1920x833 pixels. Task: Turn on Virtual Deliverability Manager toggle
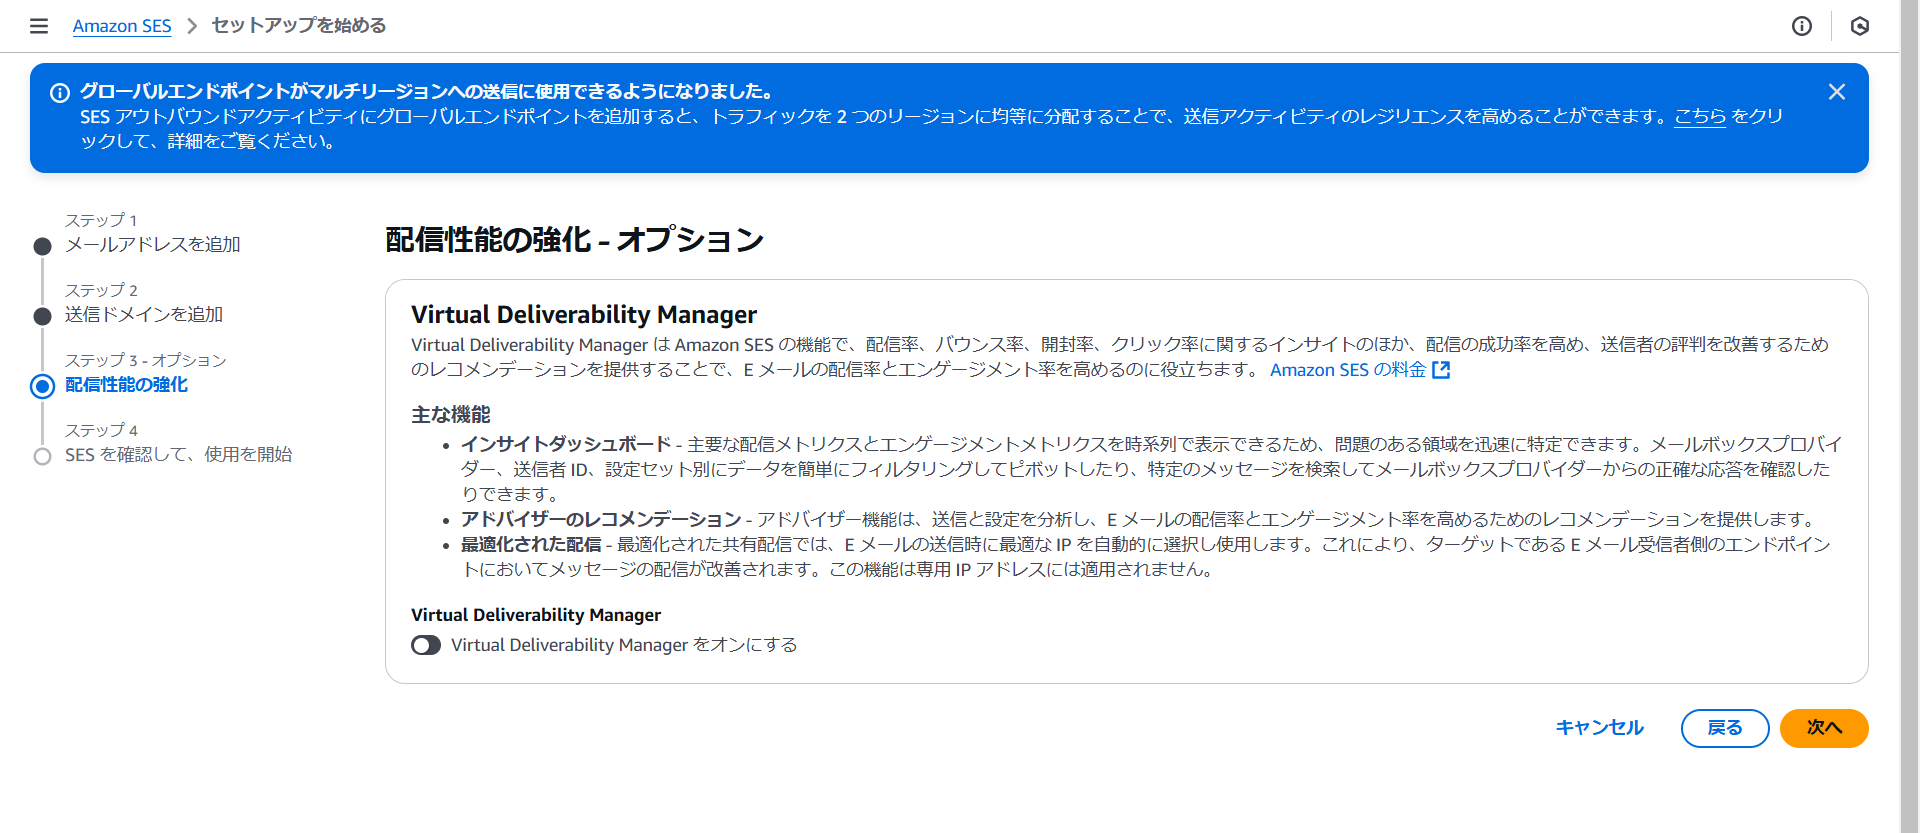(426, 645)
